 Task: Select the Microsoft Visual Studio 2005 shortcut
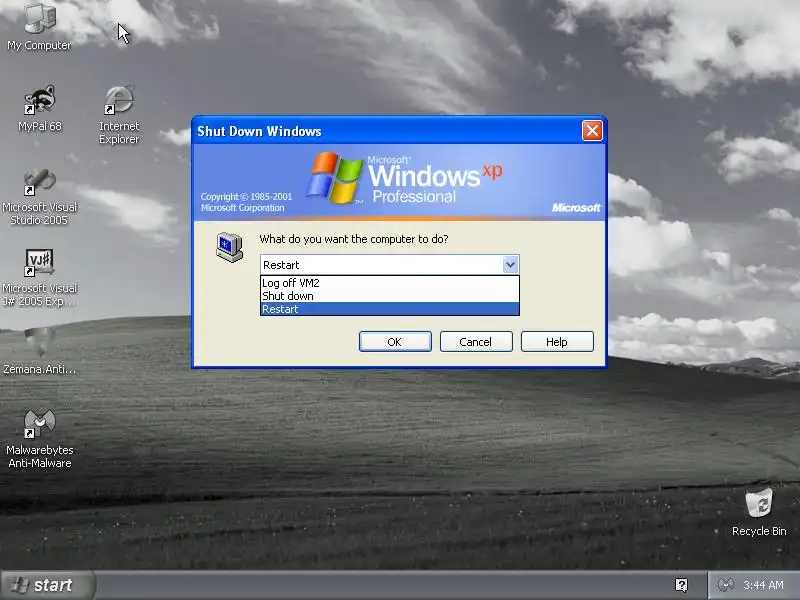[x=39, y=197]
